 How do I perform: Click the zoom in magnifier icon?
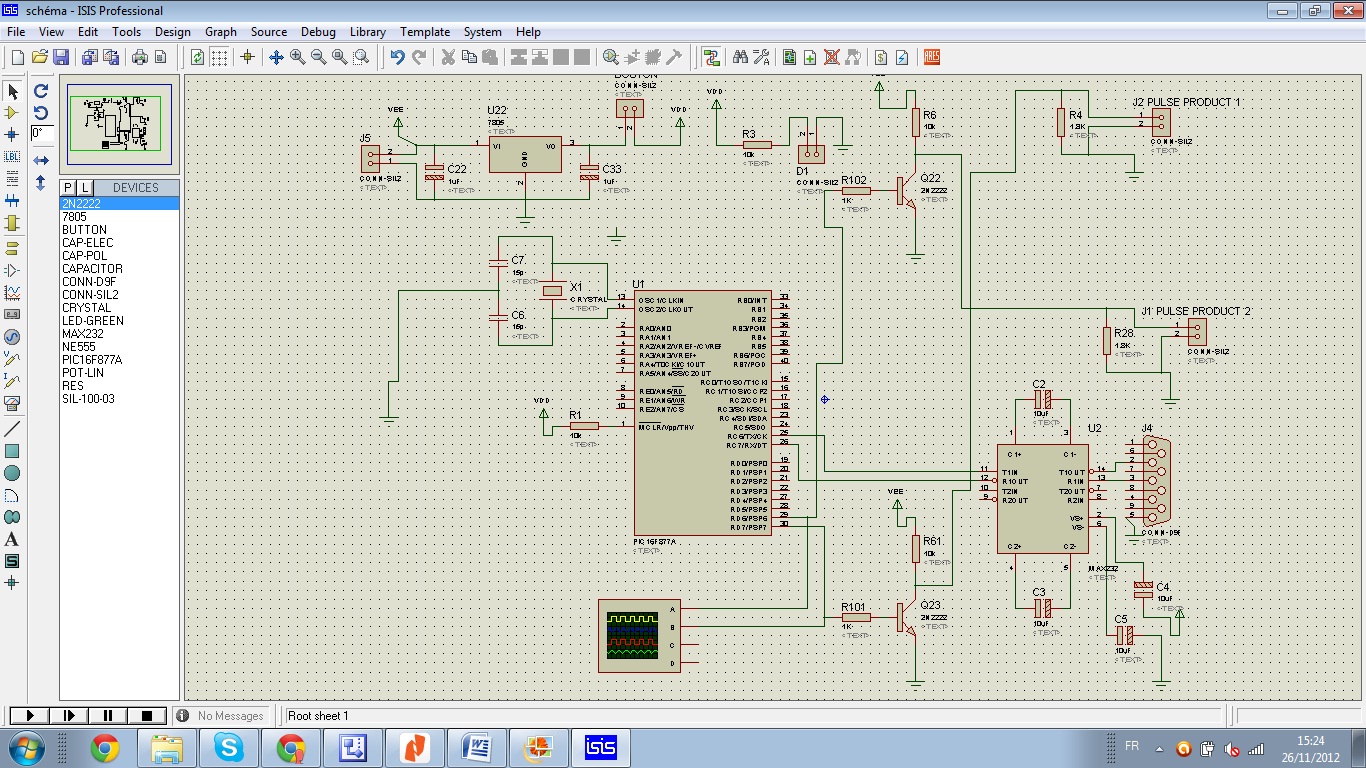pos(297,57)
